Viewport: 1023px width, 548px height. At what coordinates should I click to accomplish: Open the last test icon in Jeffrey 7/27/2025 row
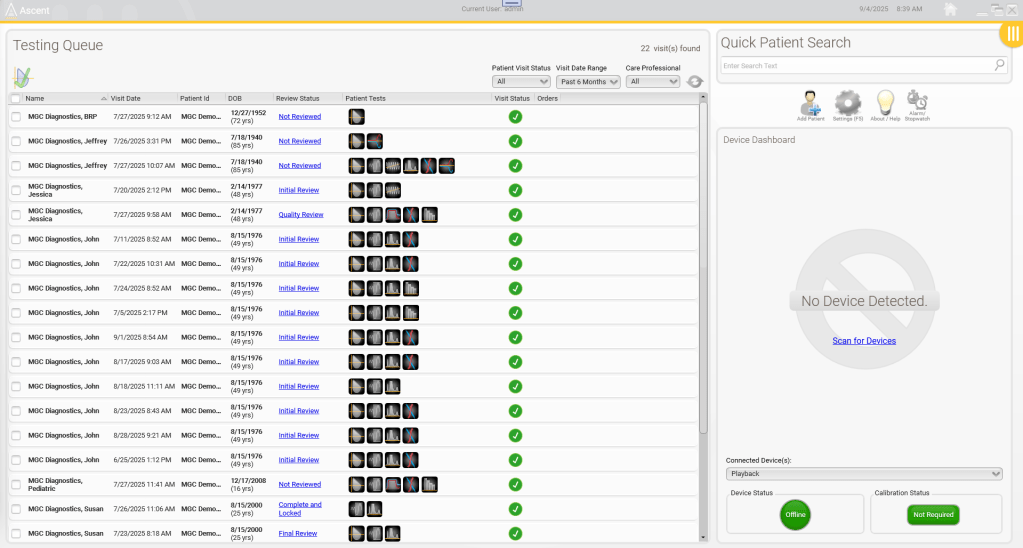[446, 166]
